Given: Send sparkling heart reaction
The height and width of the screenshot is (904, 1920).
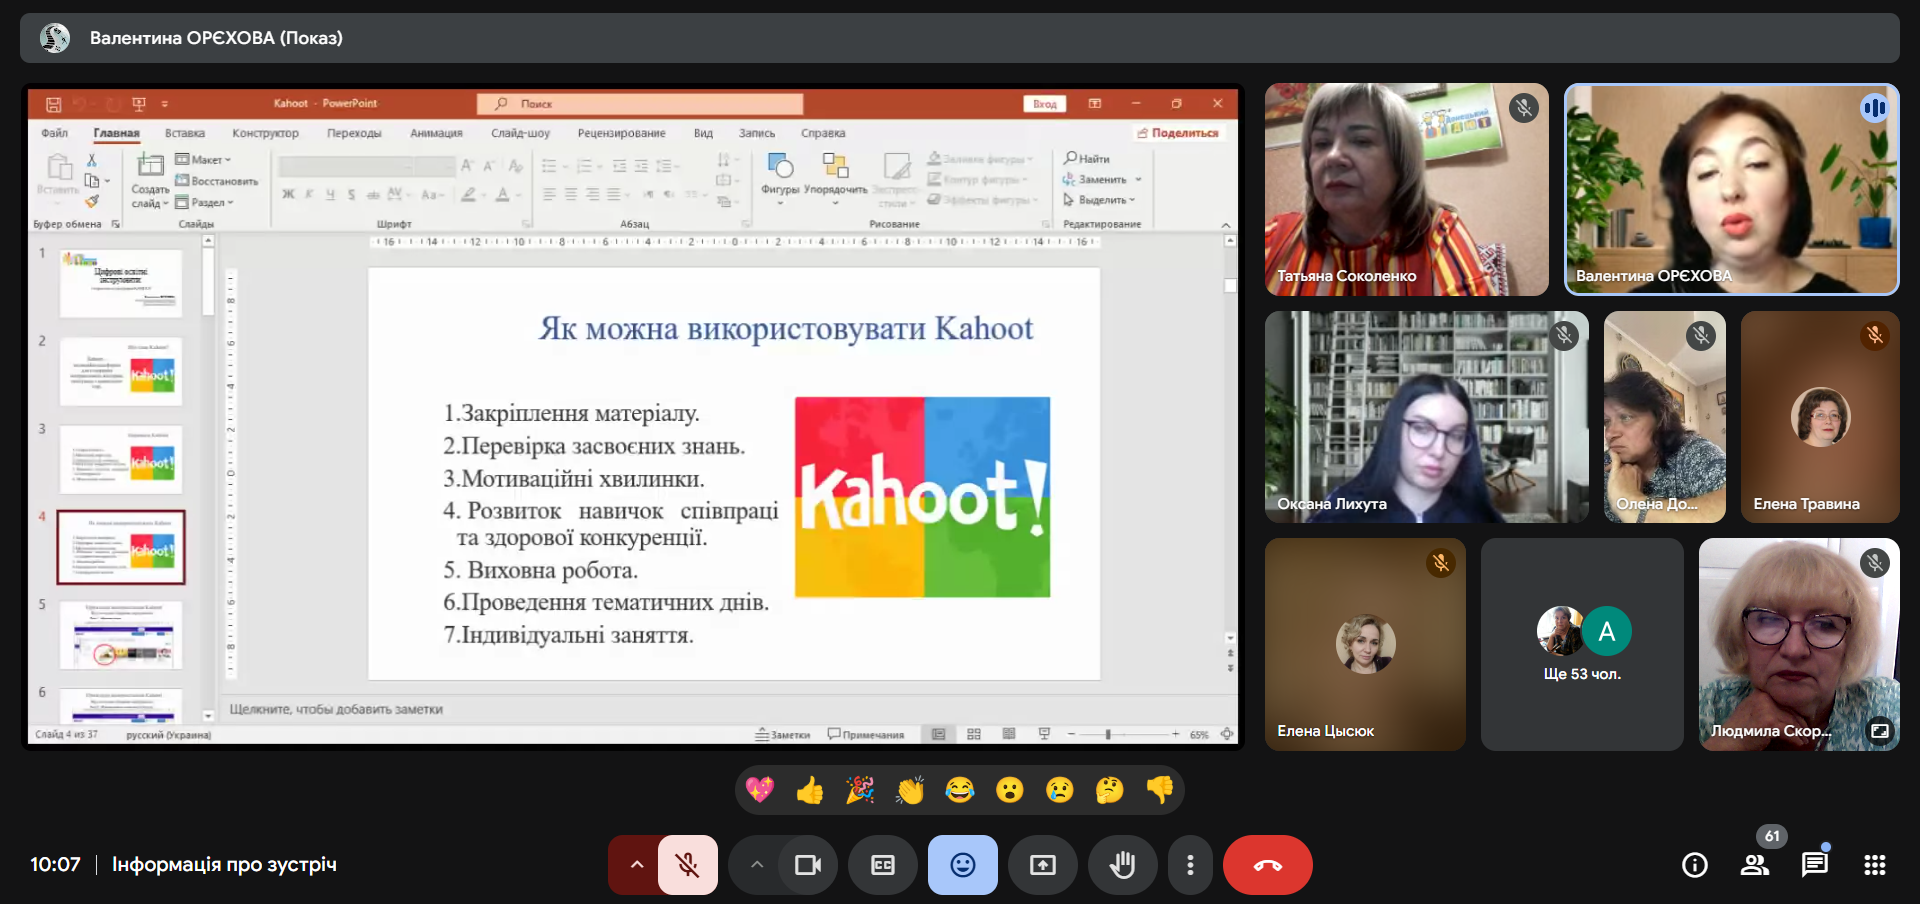Looking at the screenshot, I should click(x=760, y=790).
